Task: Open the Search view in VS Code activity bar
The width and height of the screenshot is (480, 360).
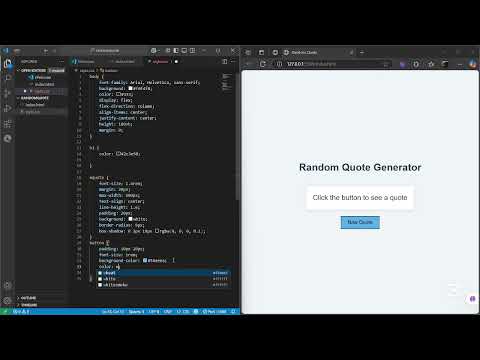Action: click(7, 78)
